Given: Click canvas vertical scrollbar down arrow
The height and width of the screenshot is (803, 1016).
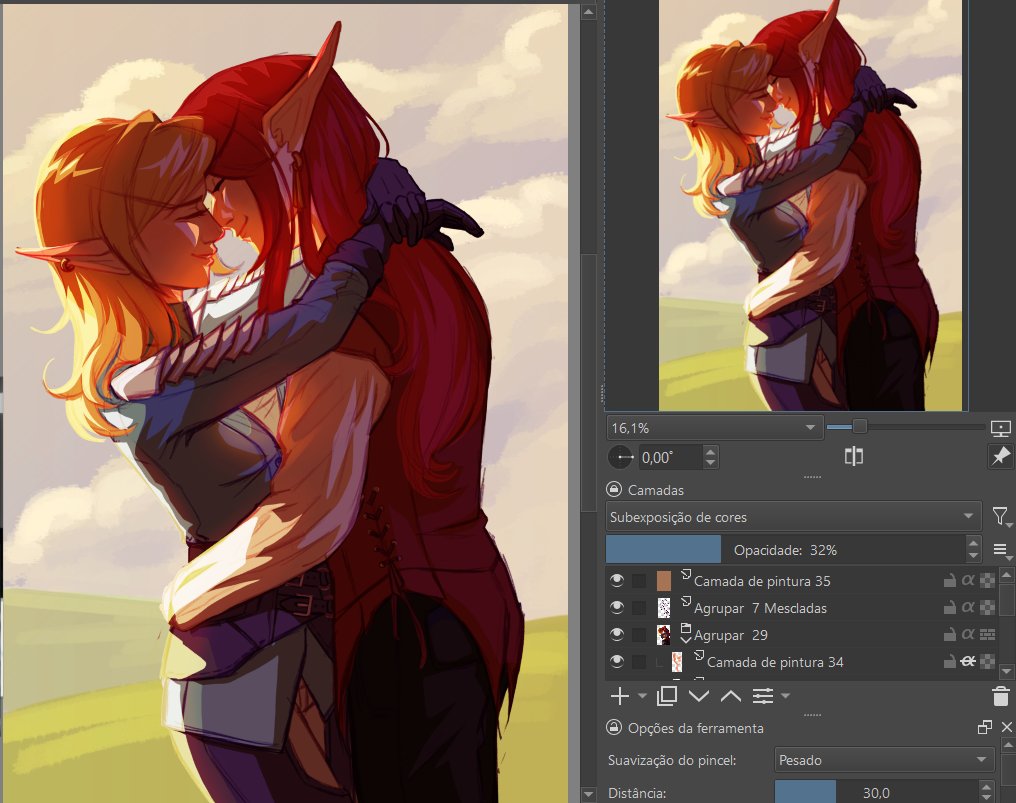Looking at the screenshot, I should point(588,793).
